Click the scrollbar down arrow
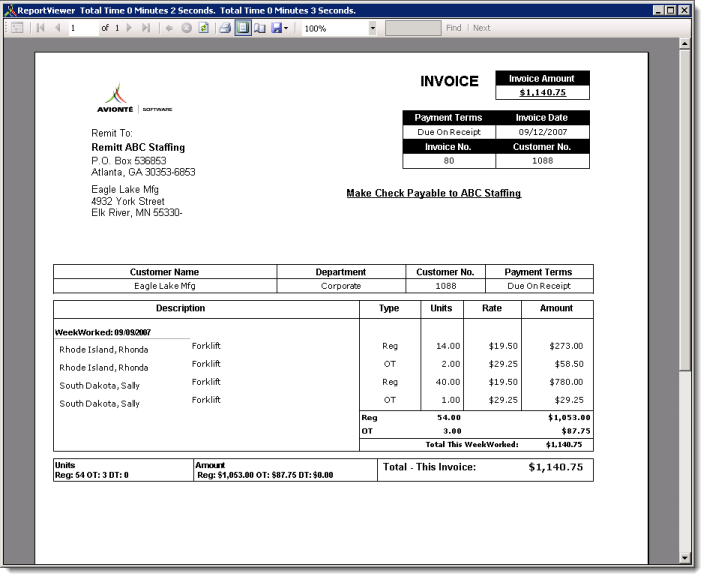 (x=684, y=557)
